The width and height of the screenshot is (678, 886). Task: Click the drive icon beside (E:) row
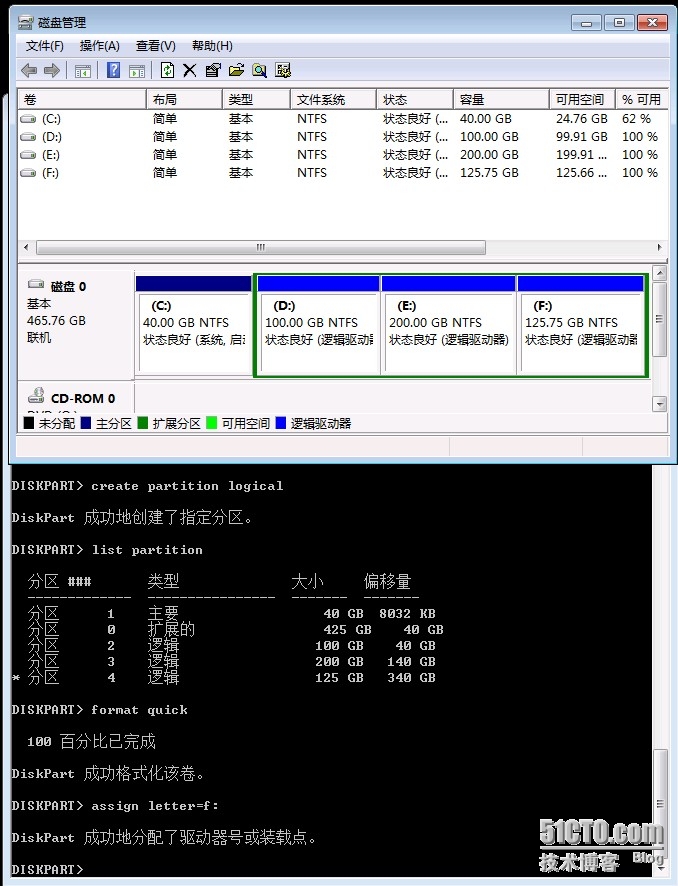click(28, 155)
